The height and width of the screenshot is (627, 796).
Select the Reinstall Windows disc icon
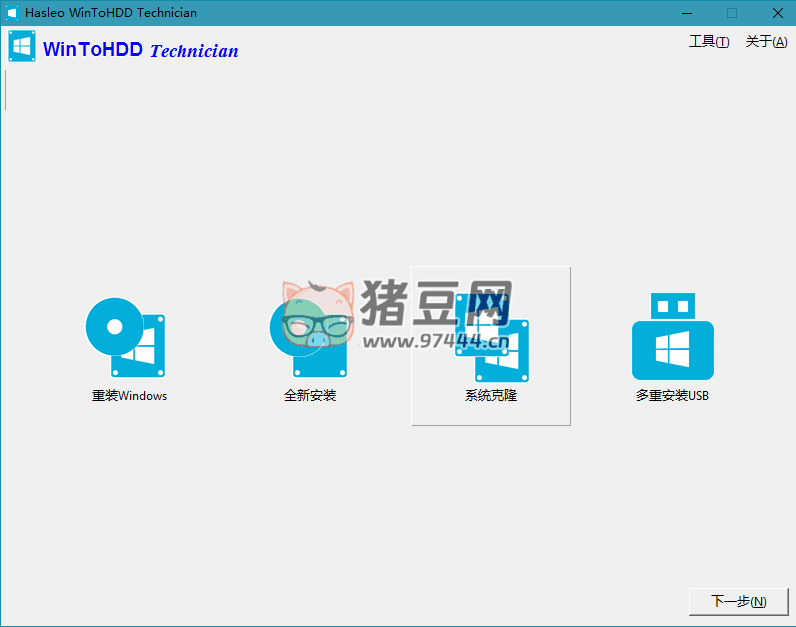[x=125, y=337]
